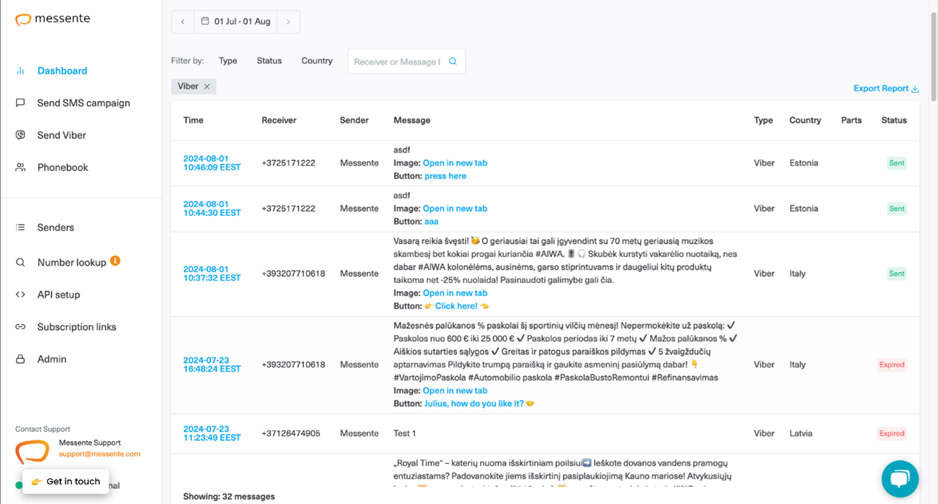Open message timestamp 2024-07-23 16:48:24 EEST
Image resolution: width=938 pixels, height=504 pixels.
[x=212, y=364]
